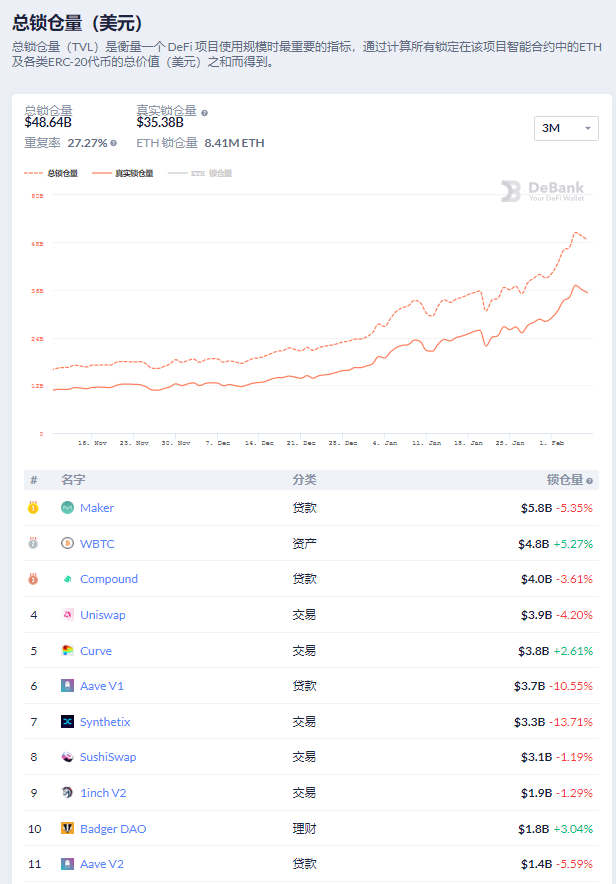The image size is (616, 884).
Task: Click WBTC's +5.27% change value
Action: pyautogui.click(x=573, y=544)
